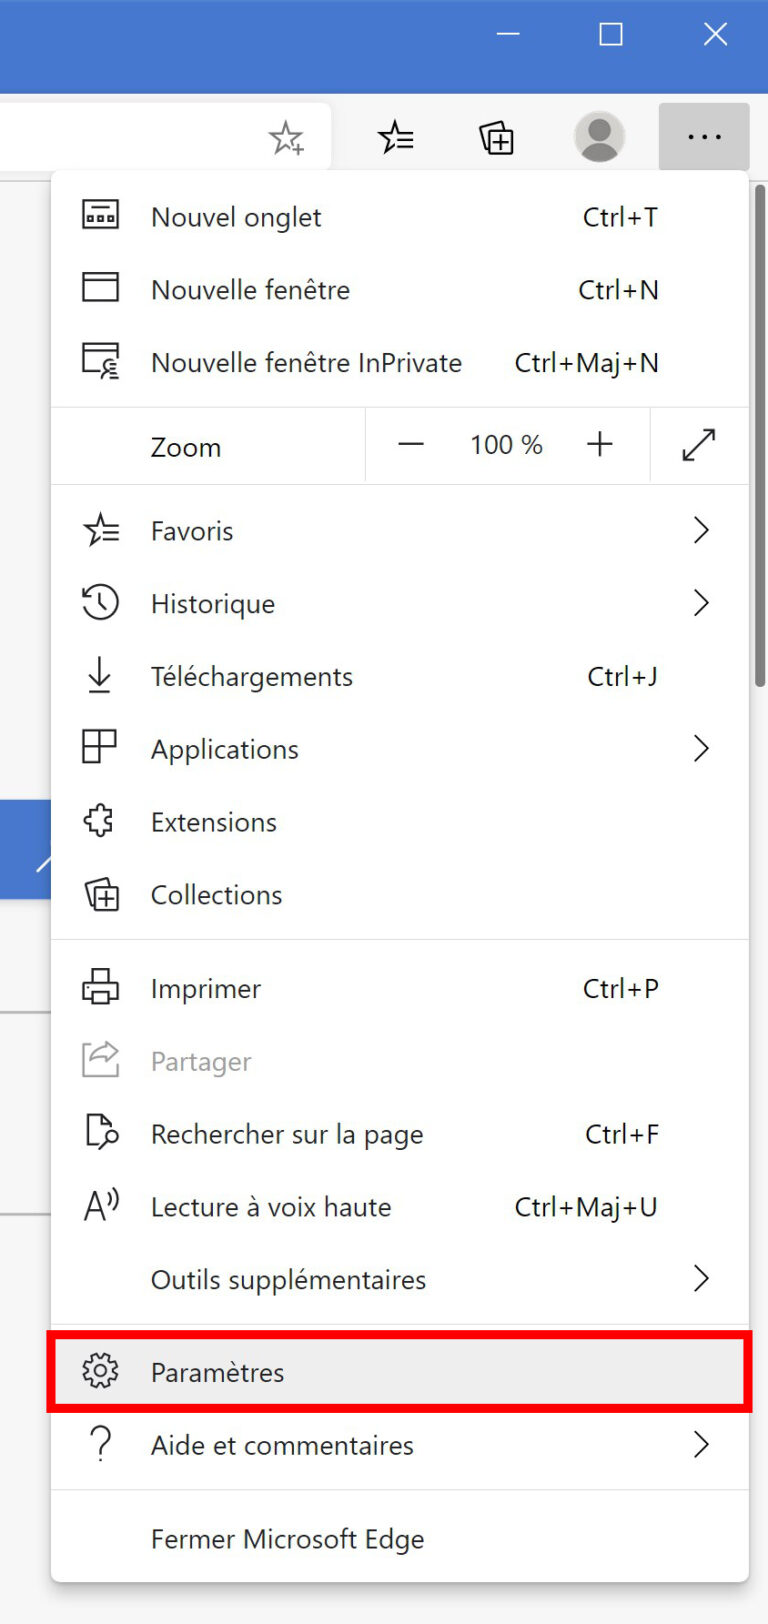The height and width of the screenshot is (1624, 768).
Task: Click the Imprimer printer icon
Action: point(100,987)
